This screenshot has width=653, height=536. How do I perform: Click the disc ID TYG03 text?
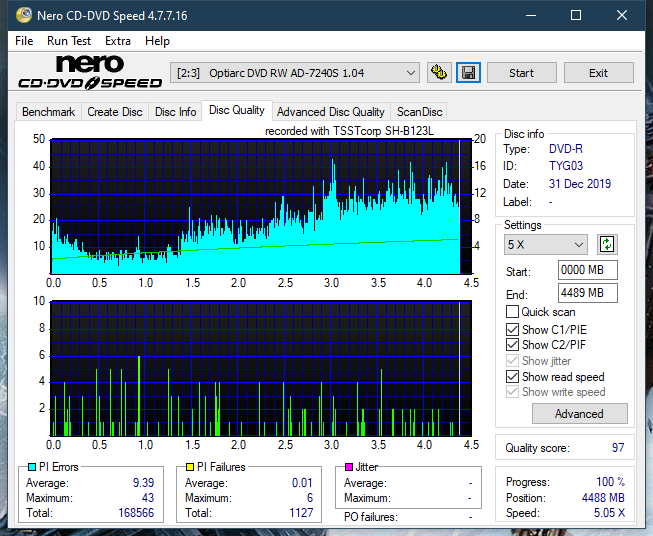pos(566,166)
